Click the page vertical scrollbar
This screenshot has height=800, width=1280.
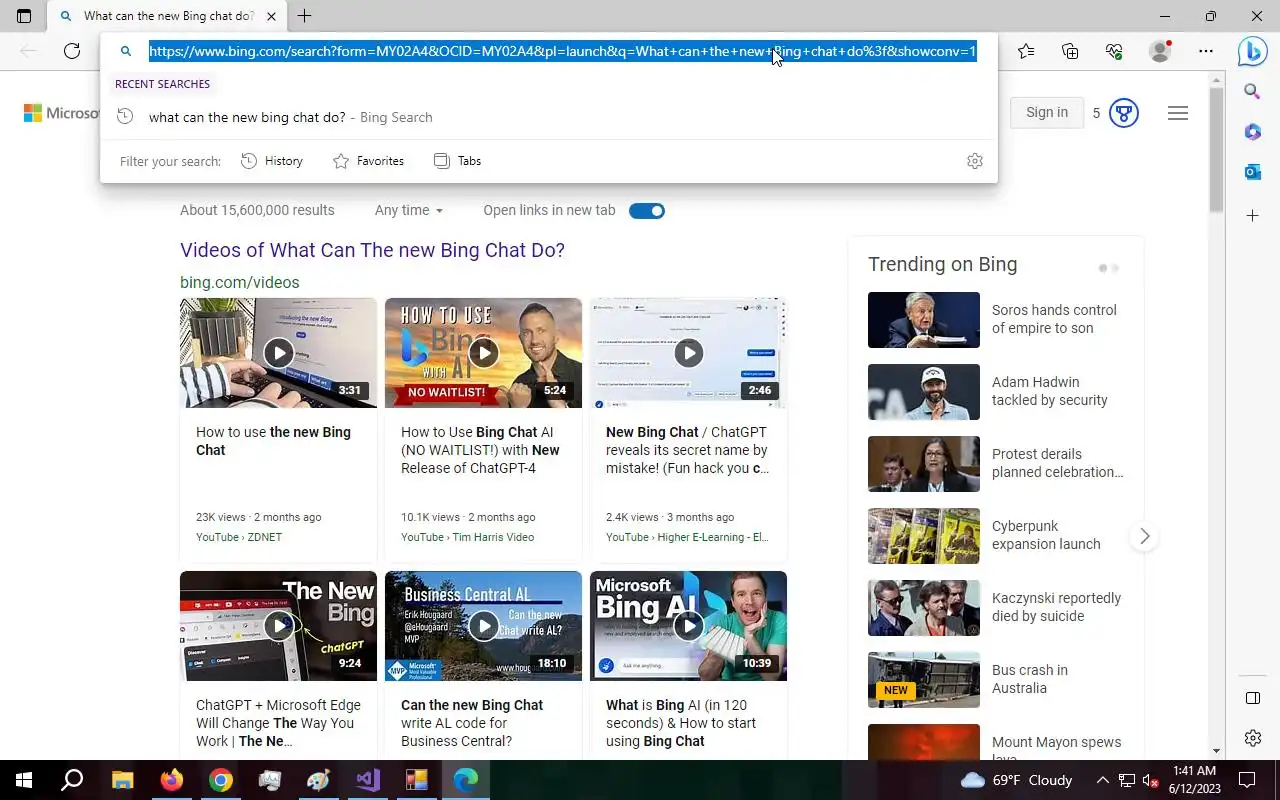pyautogui.click(x=1216, y=150)
